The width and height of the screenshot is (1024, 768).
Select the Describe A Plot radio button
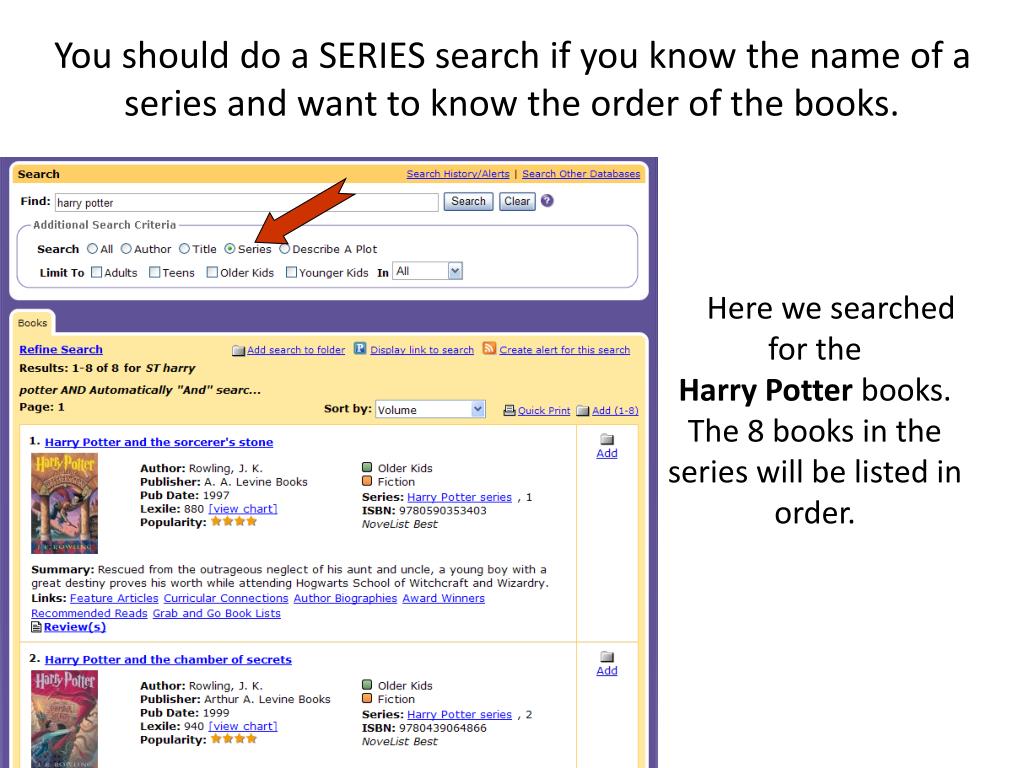(x=285, y=249)
